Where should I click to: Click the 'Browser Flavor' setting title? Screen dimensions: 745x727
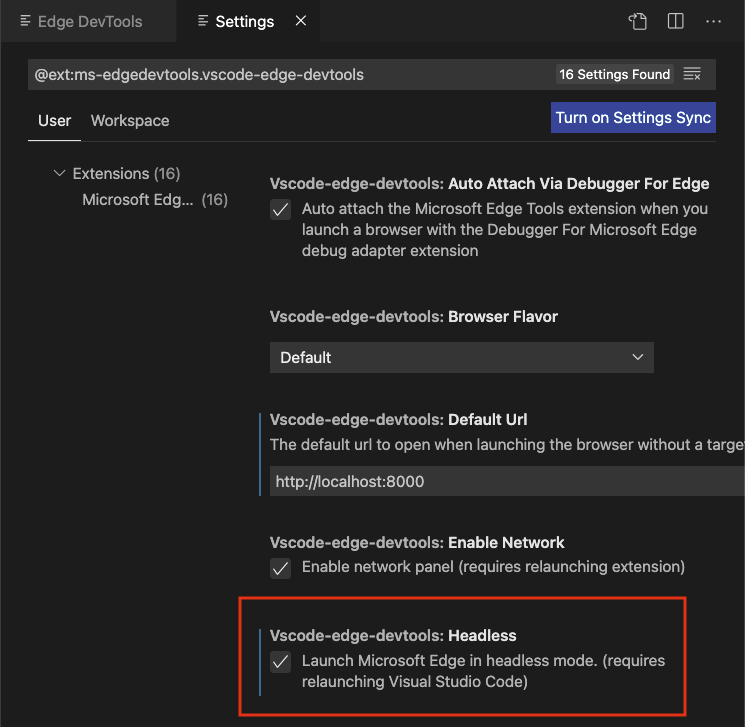pos(413,317)
